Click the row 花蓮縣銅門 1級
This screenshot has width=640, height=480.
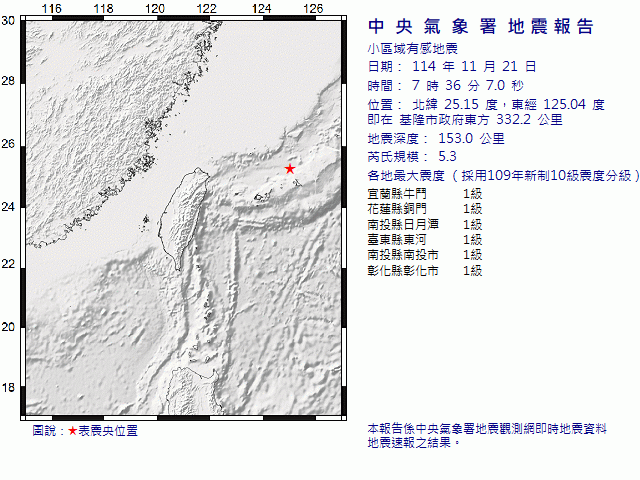(x=425, y=209)
